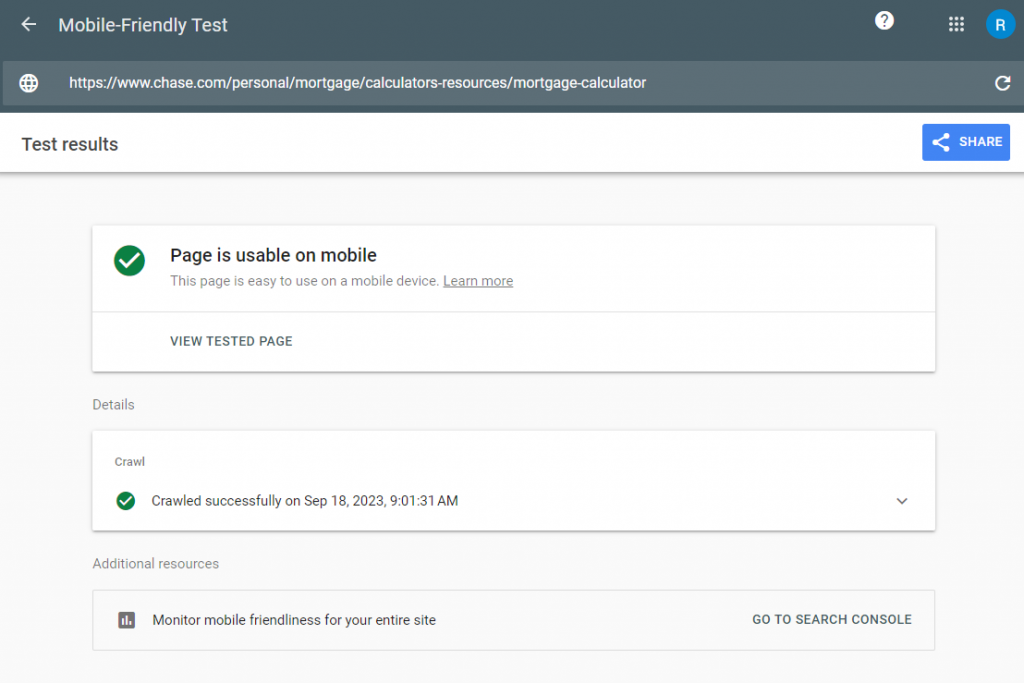Select the Crawled successfully timestamp text

tap(304, 501)
